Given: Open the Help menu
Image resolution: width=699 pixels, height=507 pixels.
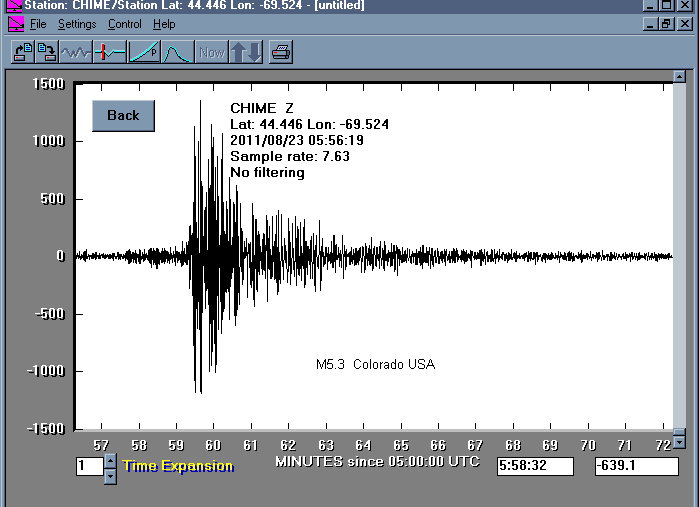Looking at the screenshot, I should (165, 24).
